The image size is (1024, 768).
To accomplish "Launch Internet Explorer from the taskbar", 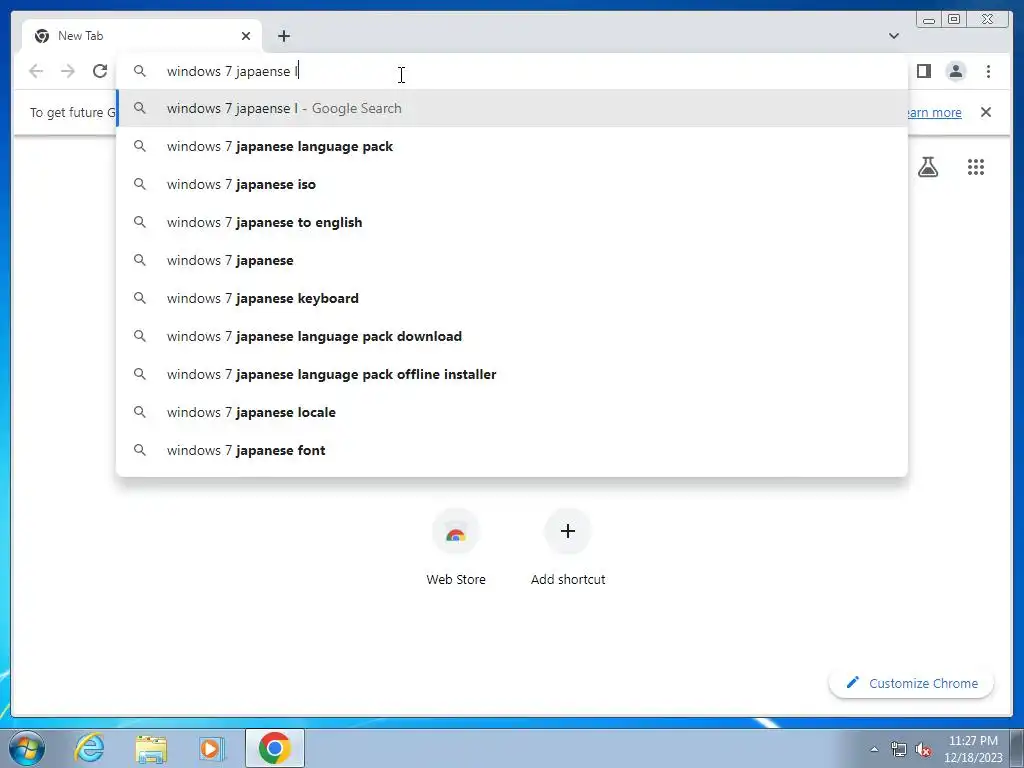I will 89,748.
